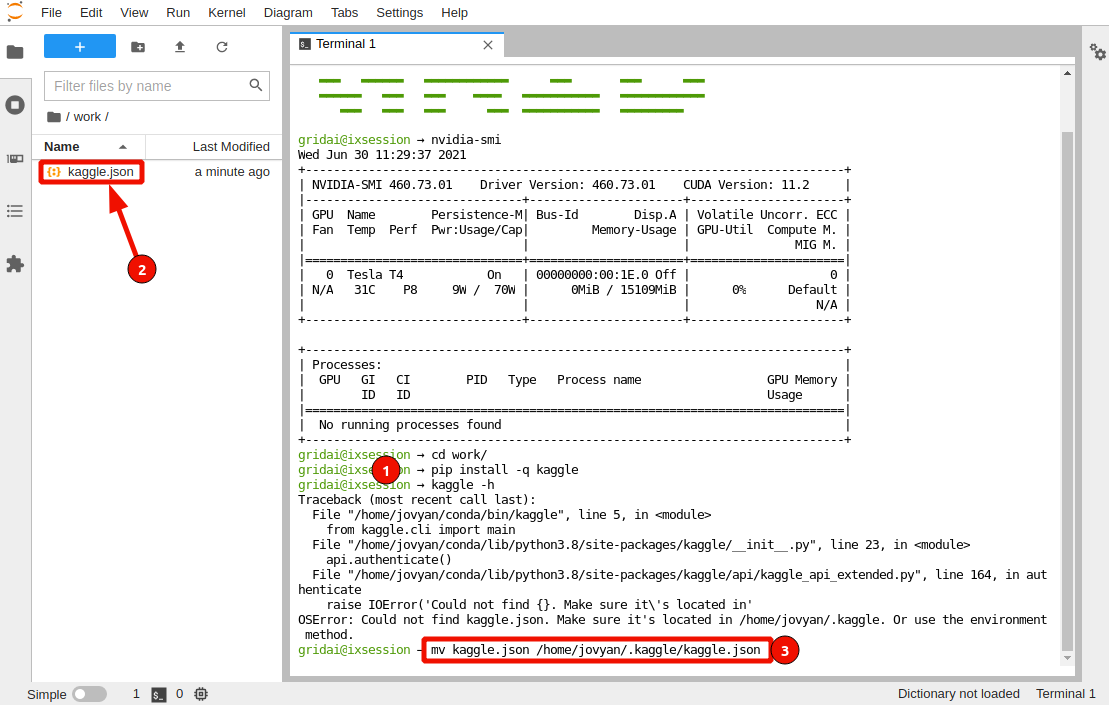Screen dimensions: 1109x705
Task: Toggle the Simple interface mode switch
Action: point(89,694)
